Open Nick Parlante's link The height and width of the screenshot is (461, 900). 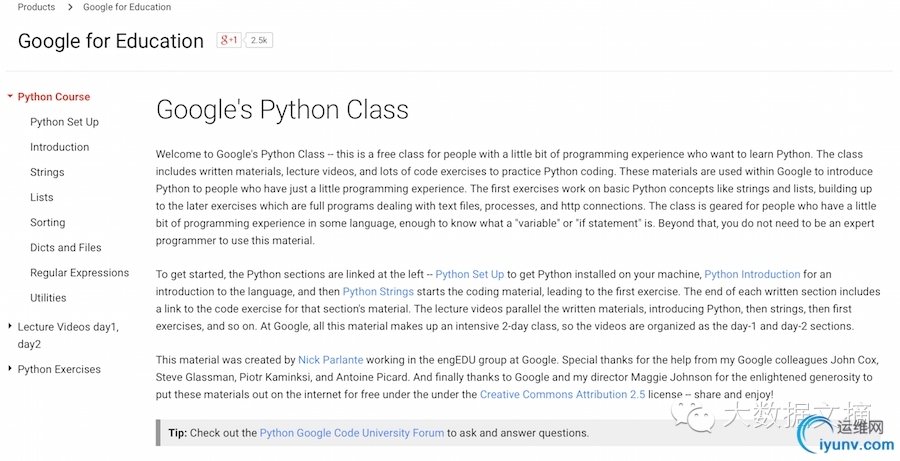click(x=331, y=360)
